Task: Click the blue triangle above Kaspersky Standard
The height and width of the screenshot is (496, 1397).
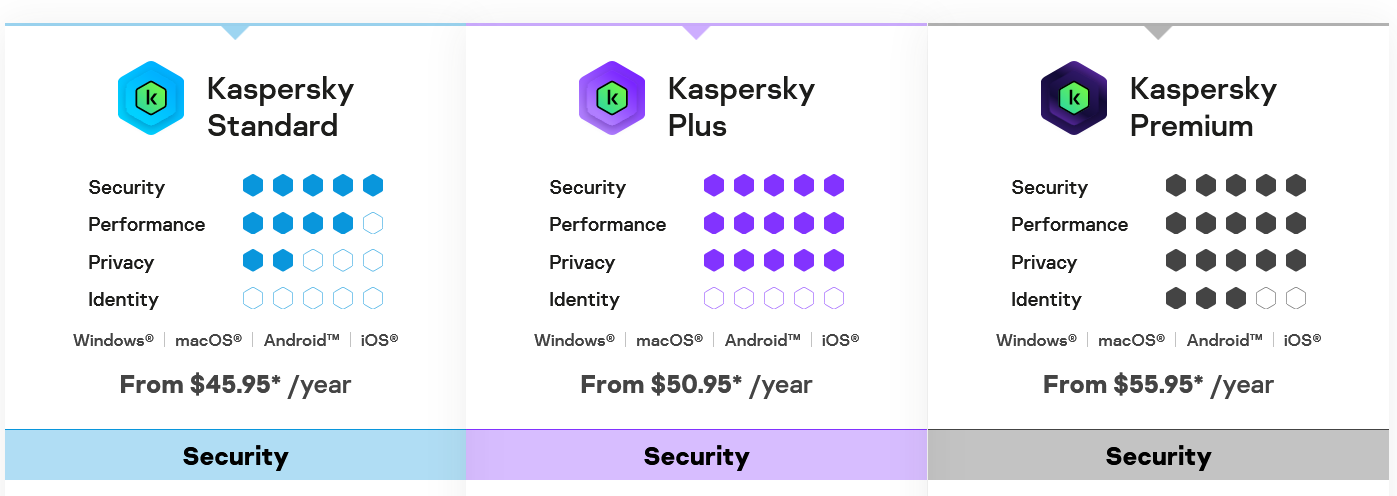Action: click(x=235, y=32)
